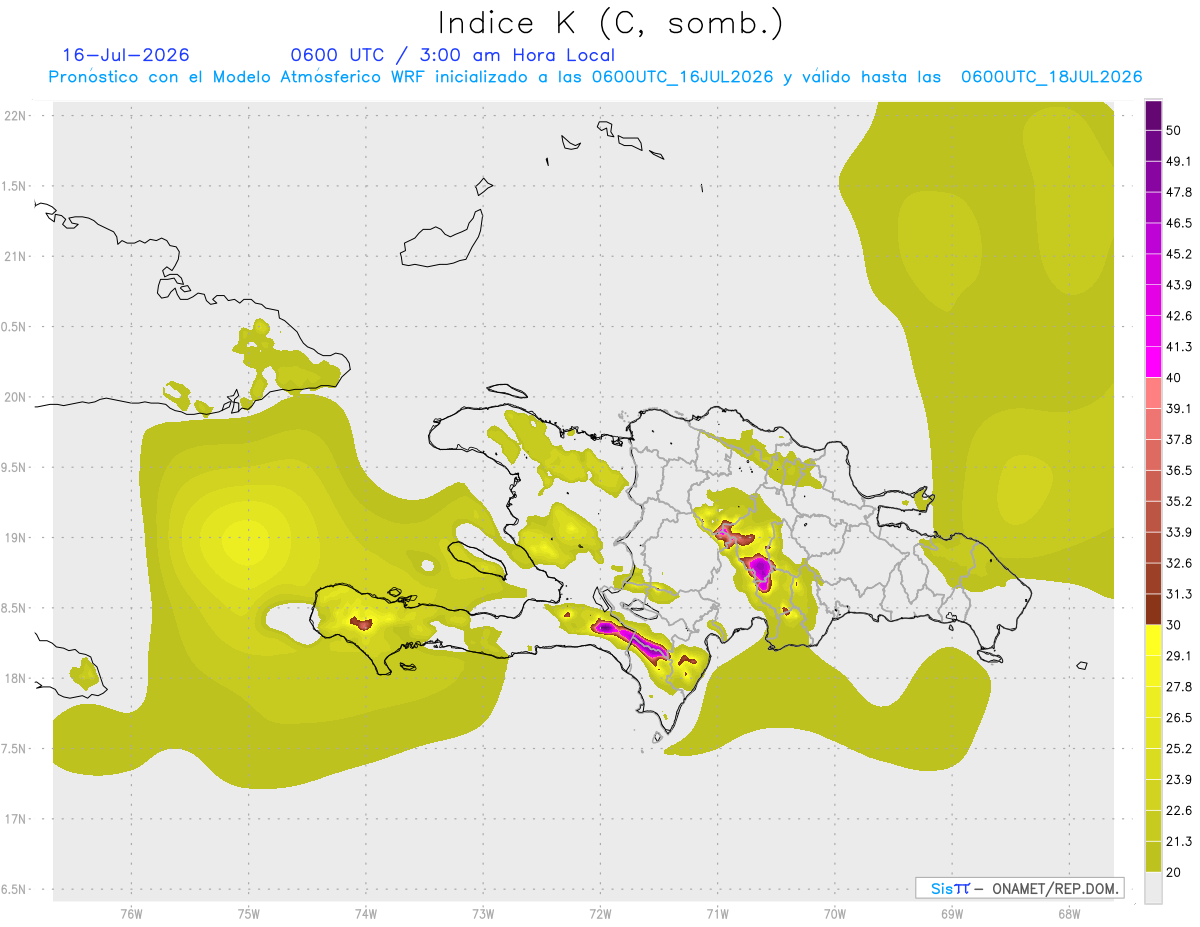Click the colorbar value '39.1'
The width and height of the screenshot is (1200, 927).
(1179, 409)
